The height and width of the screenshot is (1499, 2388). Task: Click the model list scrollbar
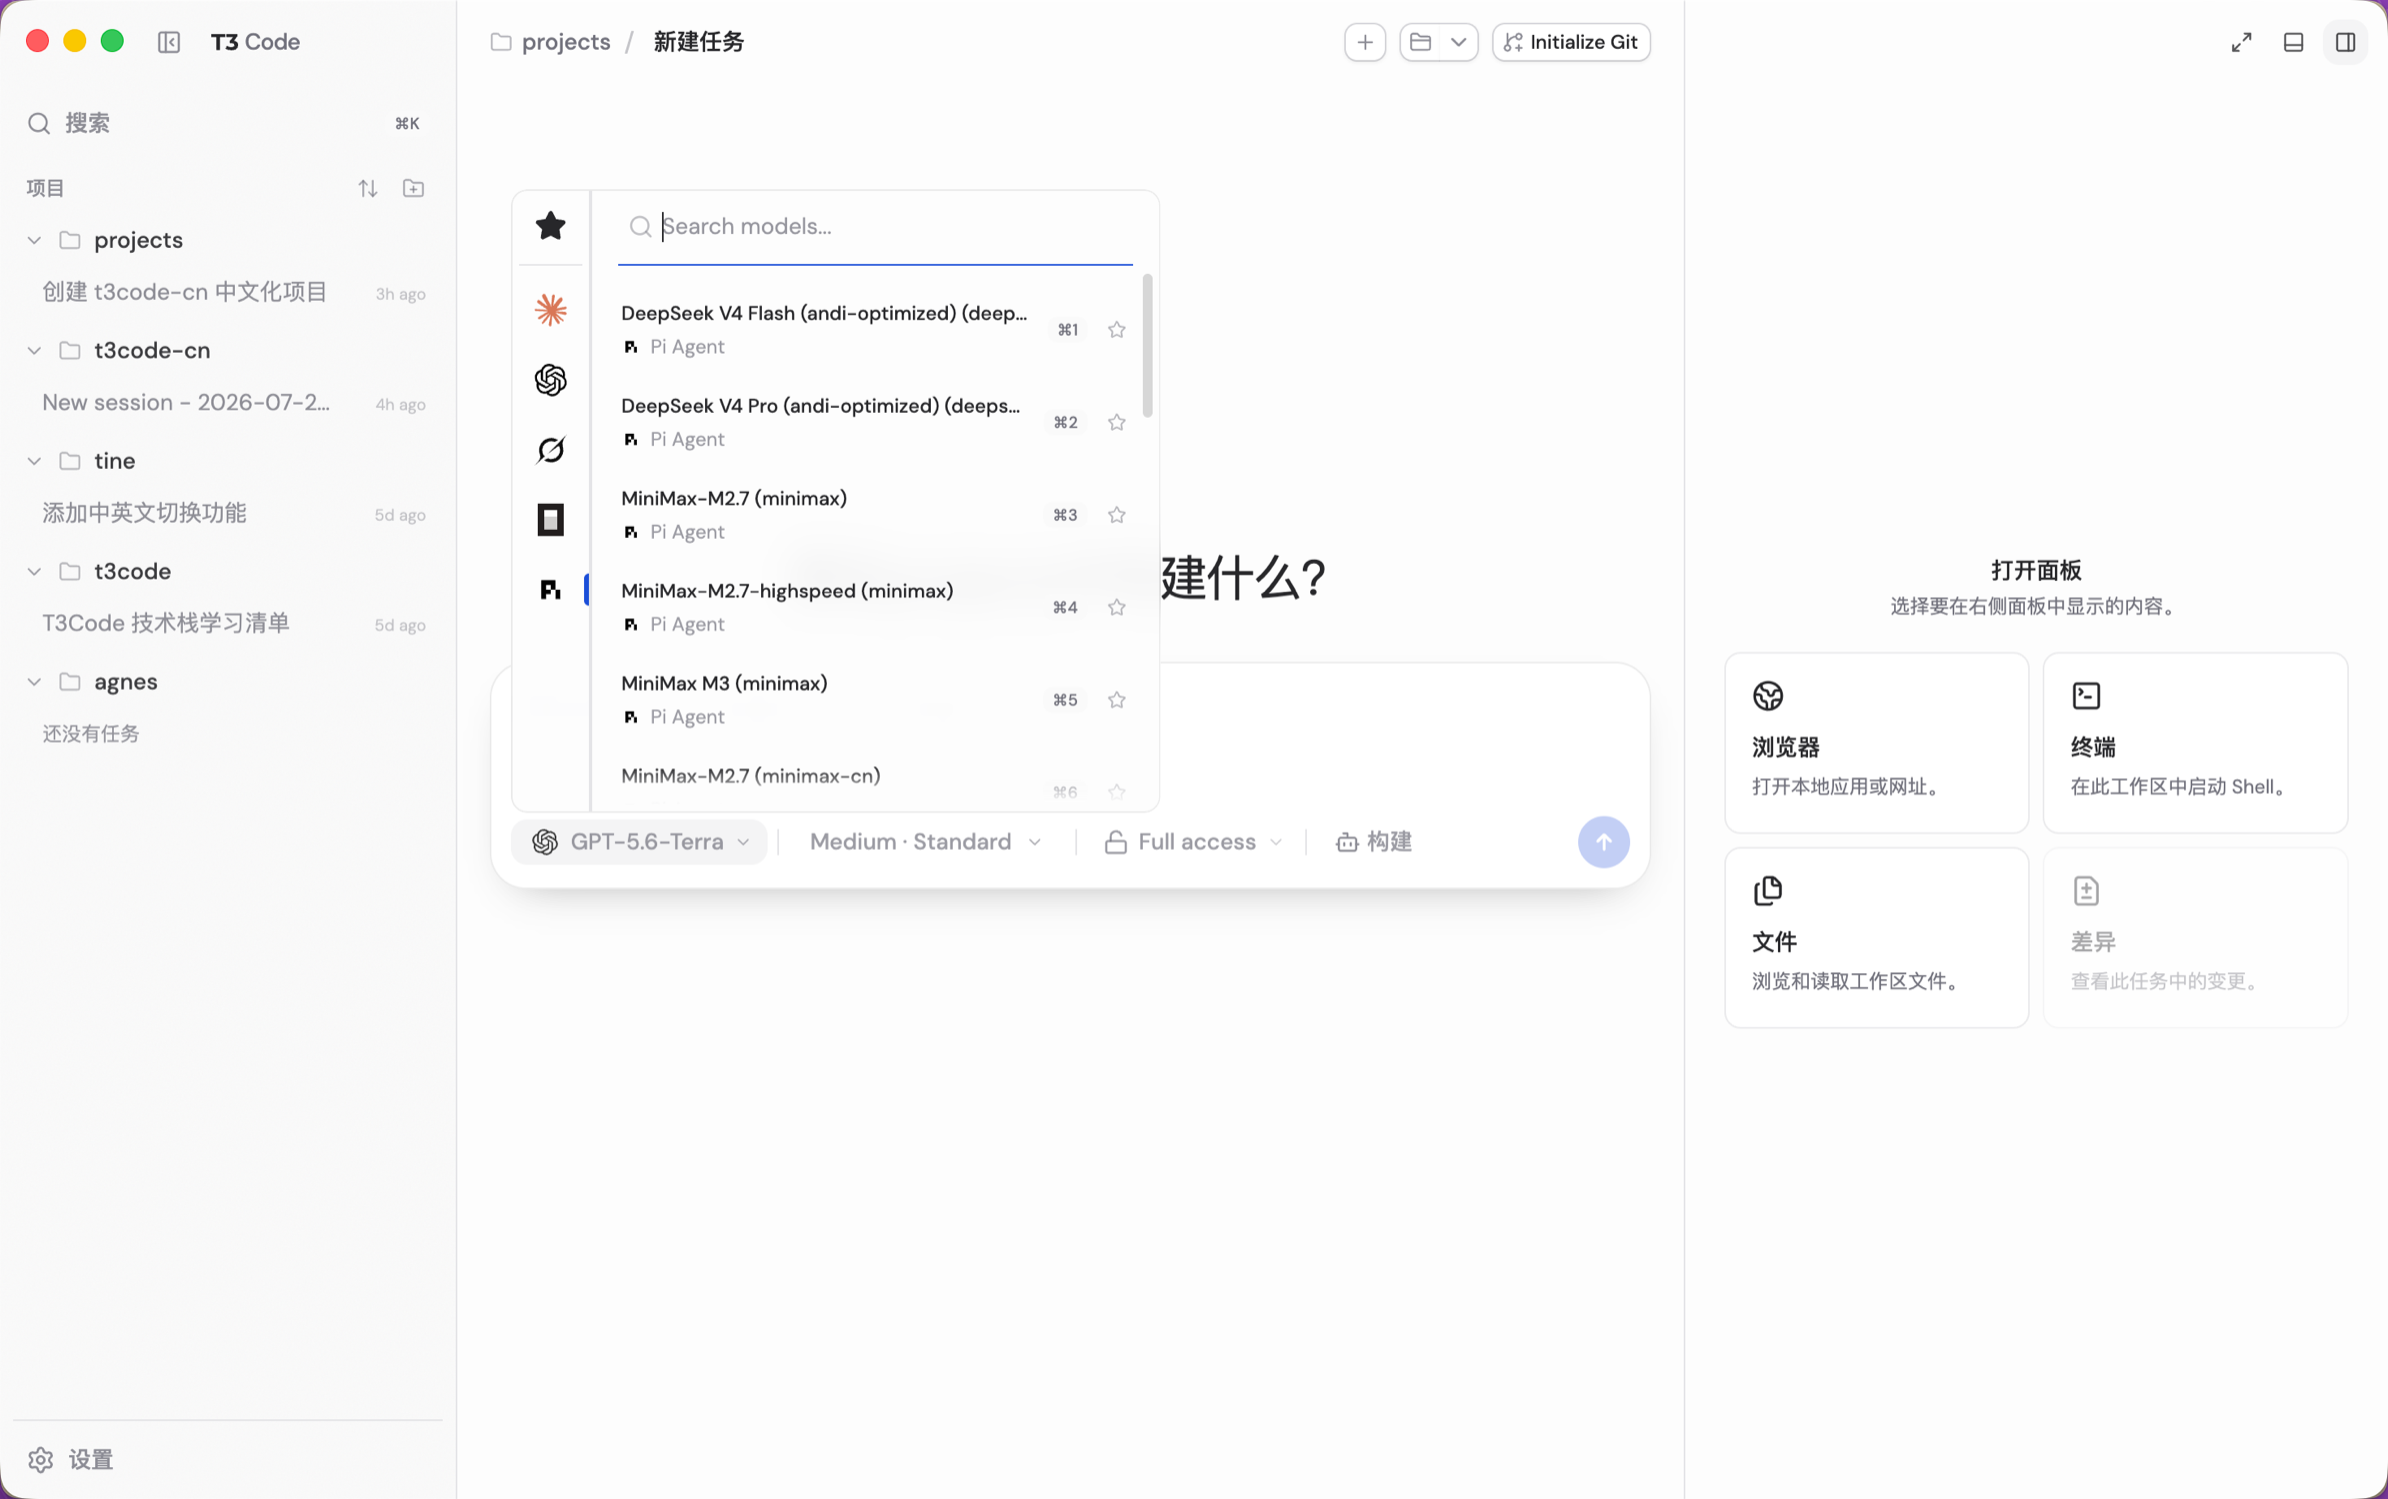(1147, 345)
